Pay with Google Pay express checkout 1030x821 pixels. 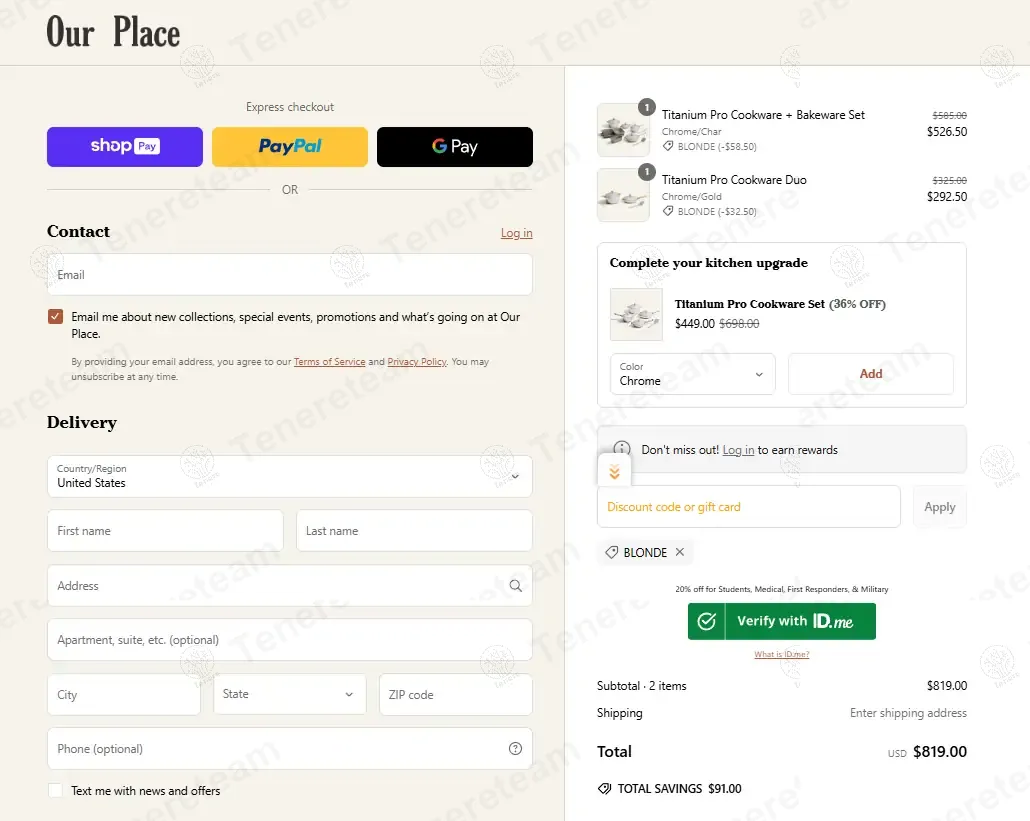455,147
